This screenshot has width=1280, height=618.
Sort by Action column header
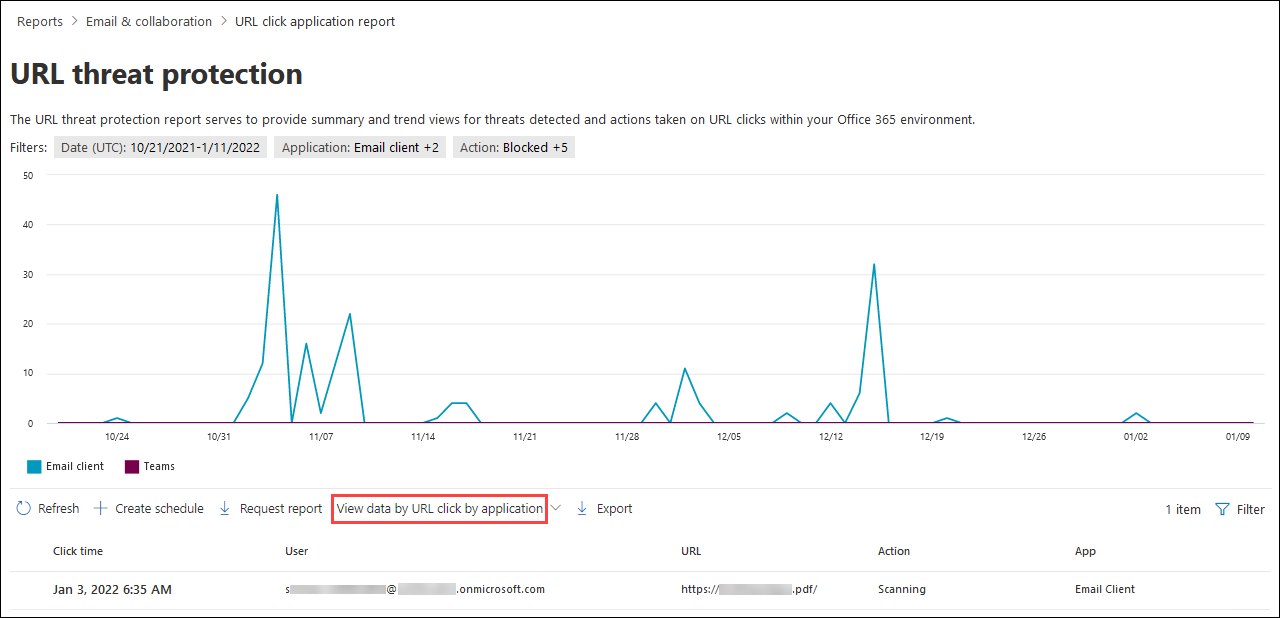click(894, 551)
